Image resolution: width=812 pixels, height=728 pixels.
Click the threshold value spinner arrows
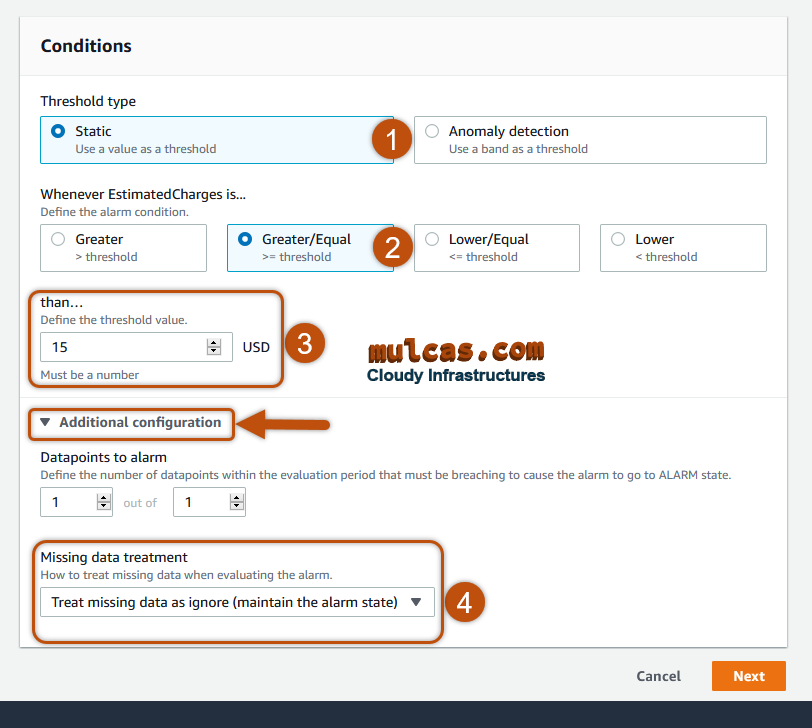click(x=213, y=347)
